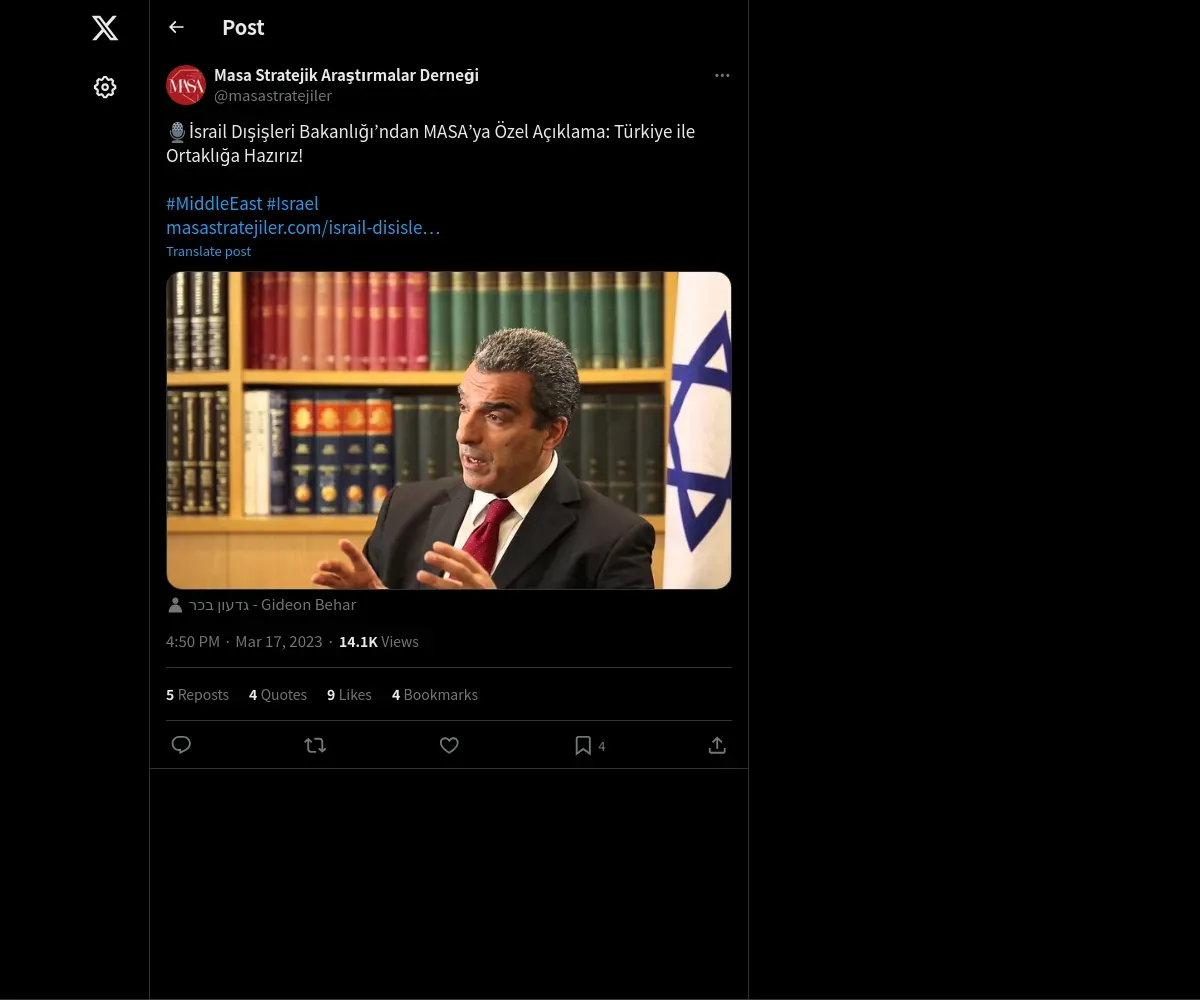The image size is (1200, 1000).
Task: Click Translate post
Action: 208,252
